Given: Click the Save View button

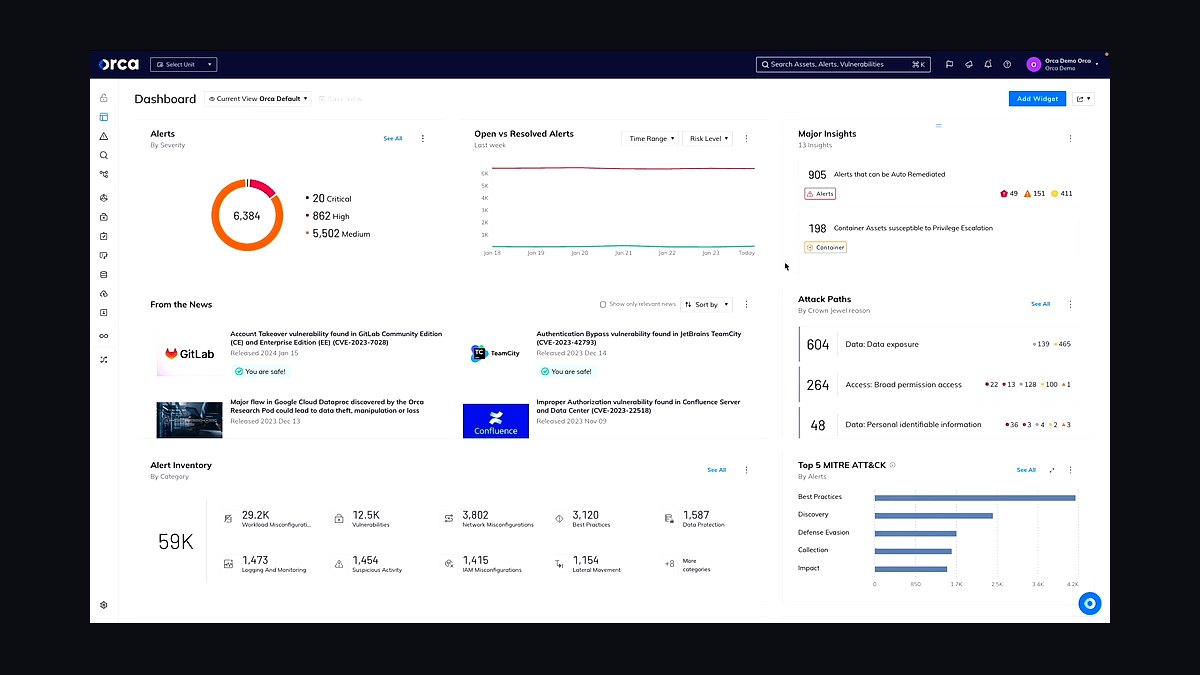Looking at the screenshot, I should tap(340, 99).
